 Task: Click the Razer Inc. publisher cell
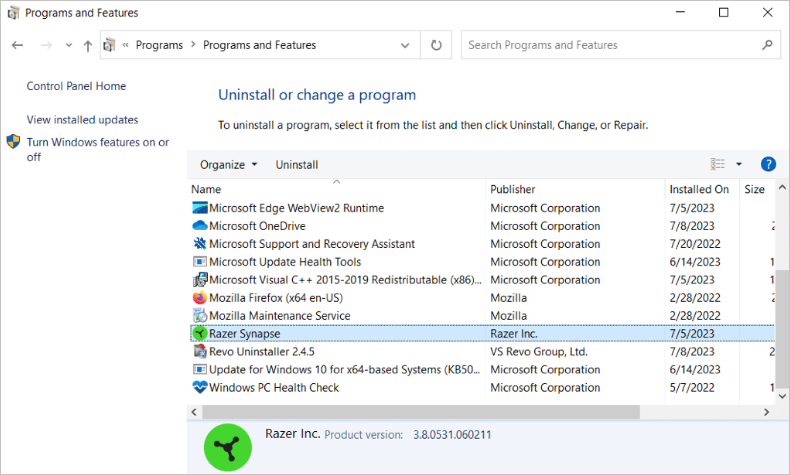pyautogui.click(x=514, y=333)
